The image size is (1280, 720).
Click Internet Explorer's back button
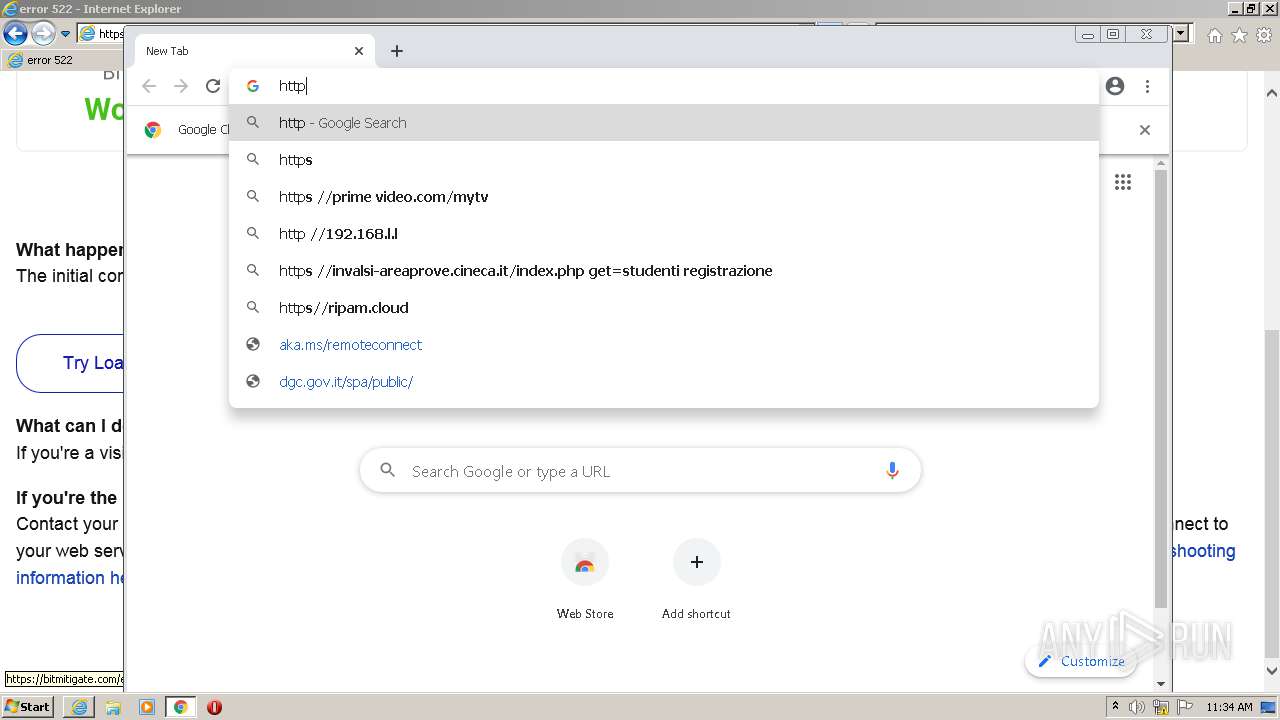[15, 33]
